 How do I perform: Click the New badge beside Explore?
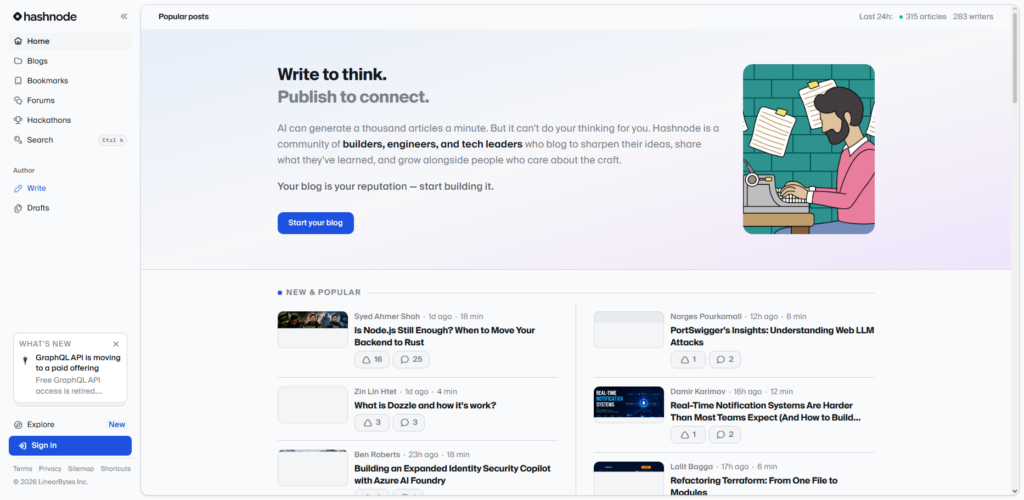click(117, 424)
